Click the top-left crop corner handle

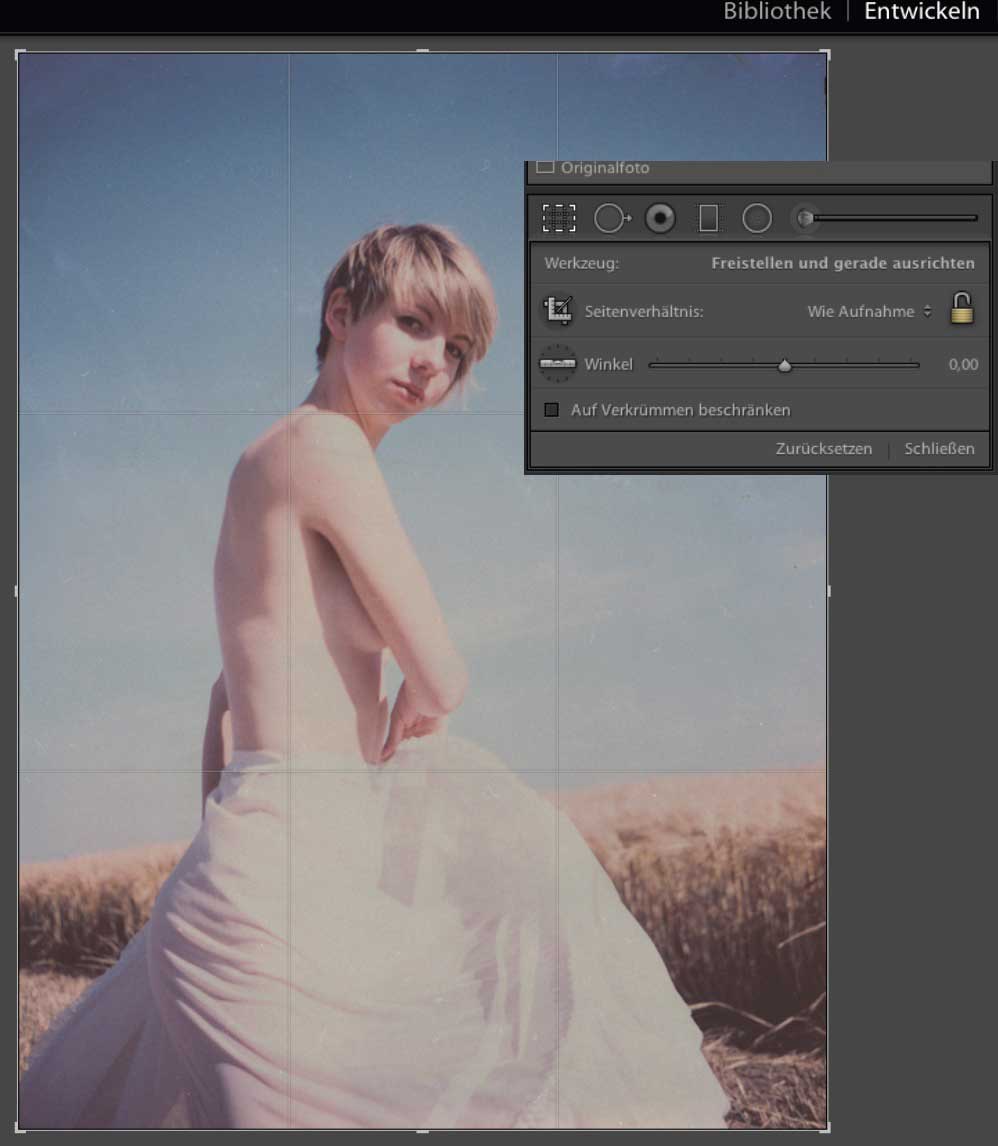pos(20,54)
